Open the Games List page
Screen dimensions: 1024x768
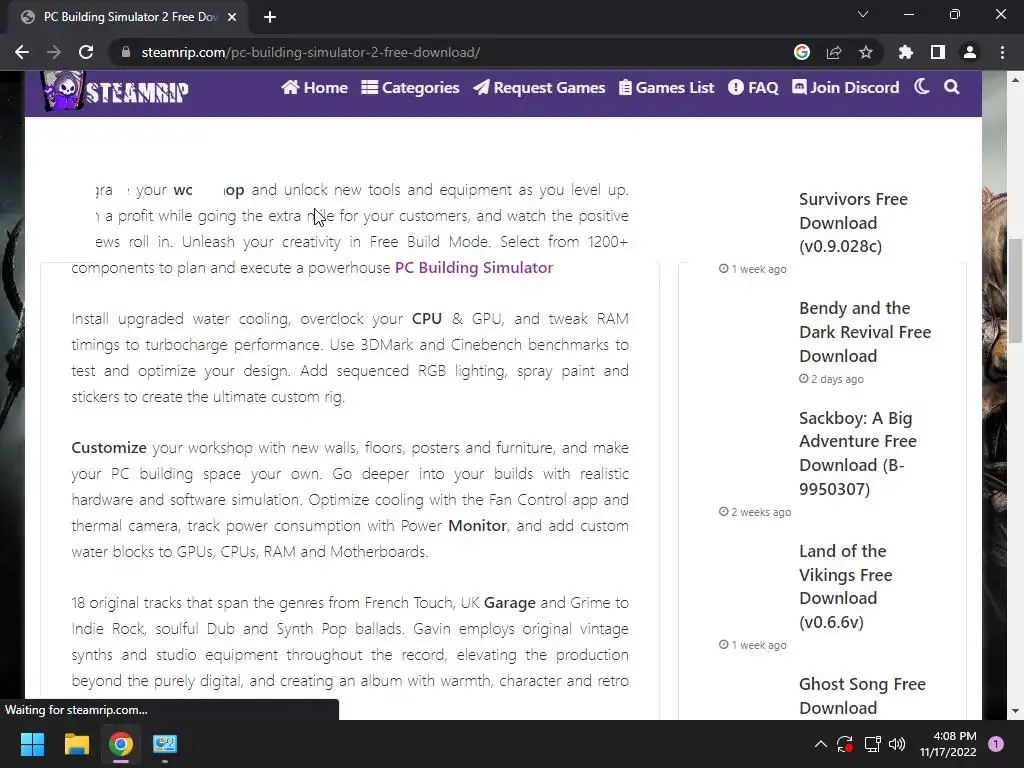[x=667, y=88]
